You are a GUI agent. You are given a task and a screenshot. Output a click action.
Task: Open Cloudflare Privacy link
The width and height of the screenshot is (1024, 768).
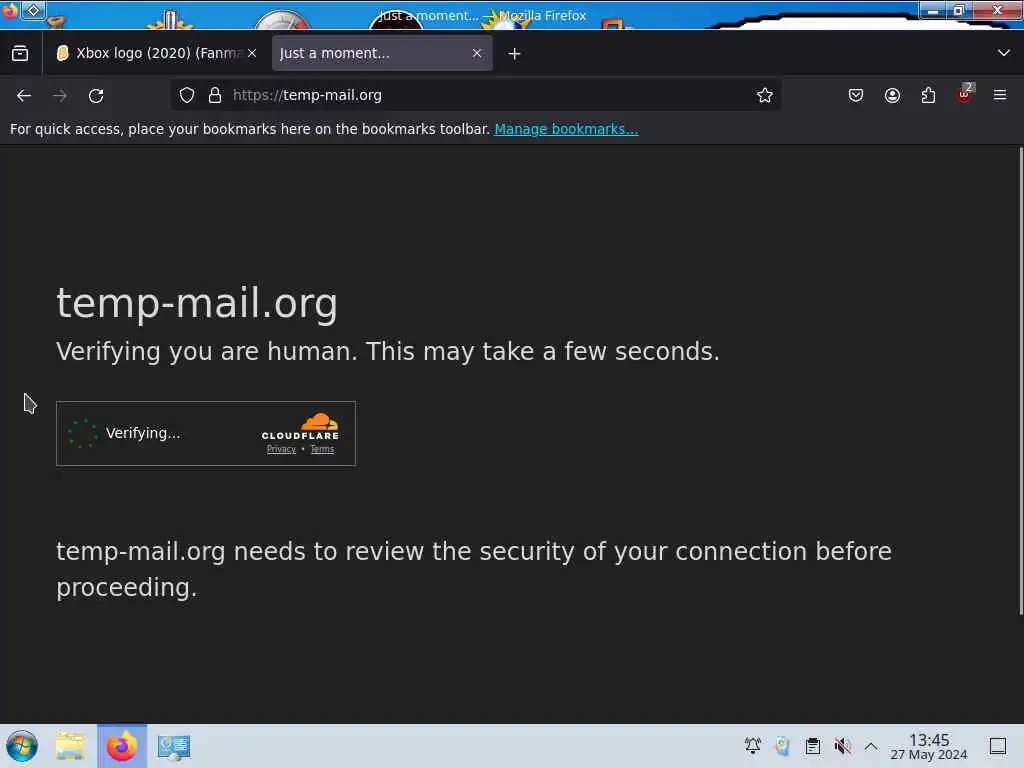[281, 449]
